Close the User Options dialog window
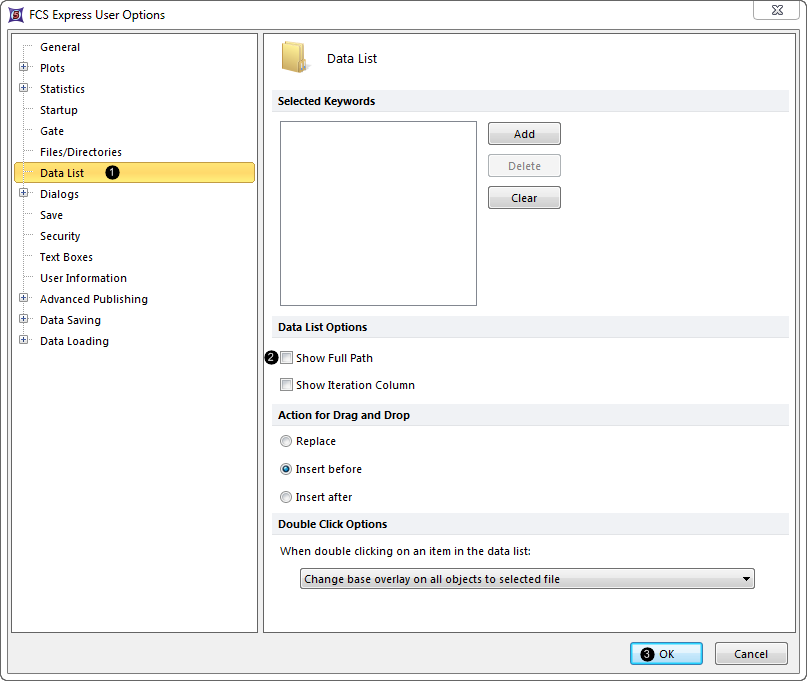The width and height of the screenshot is (807, 681). tap(776, 11)
